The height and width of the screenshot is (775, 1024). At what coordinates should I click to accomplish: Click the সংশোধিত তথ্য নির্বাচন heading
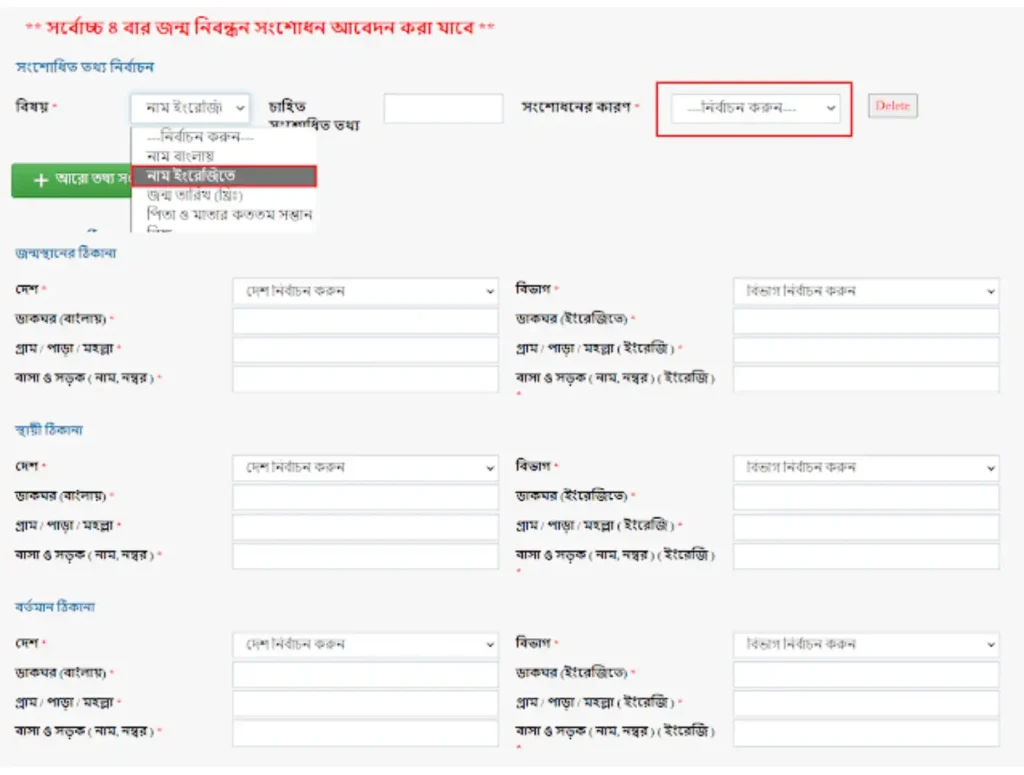[85, 67]
